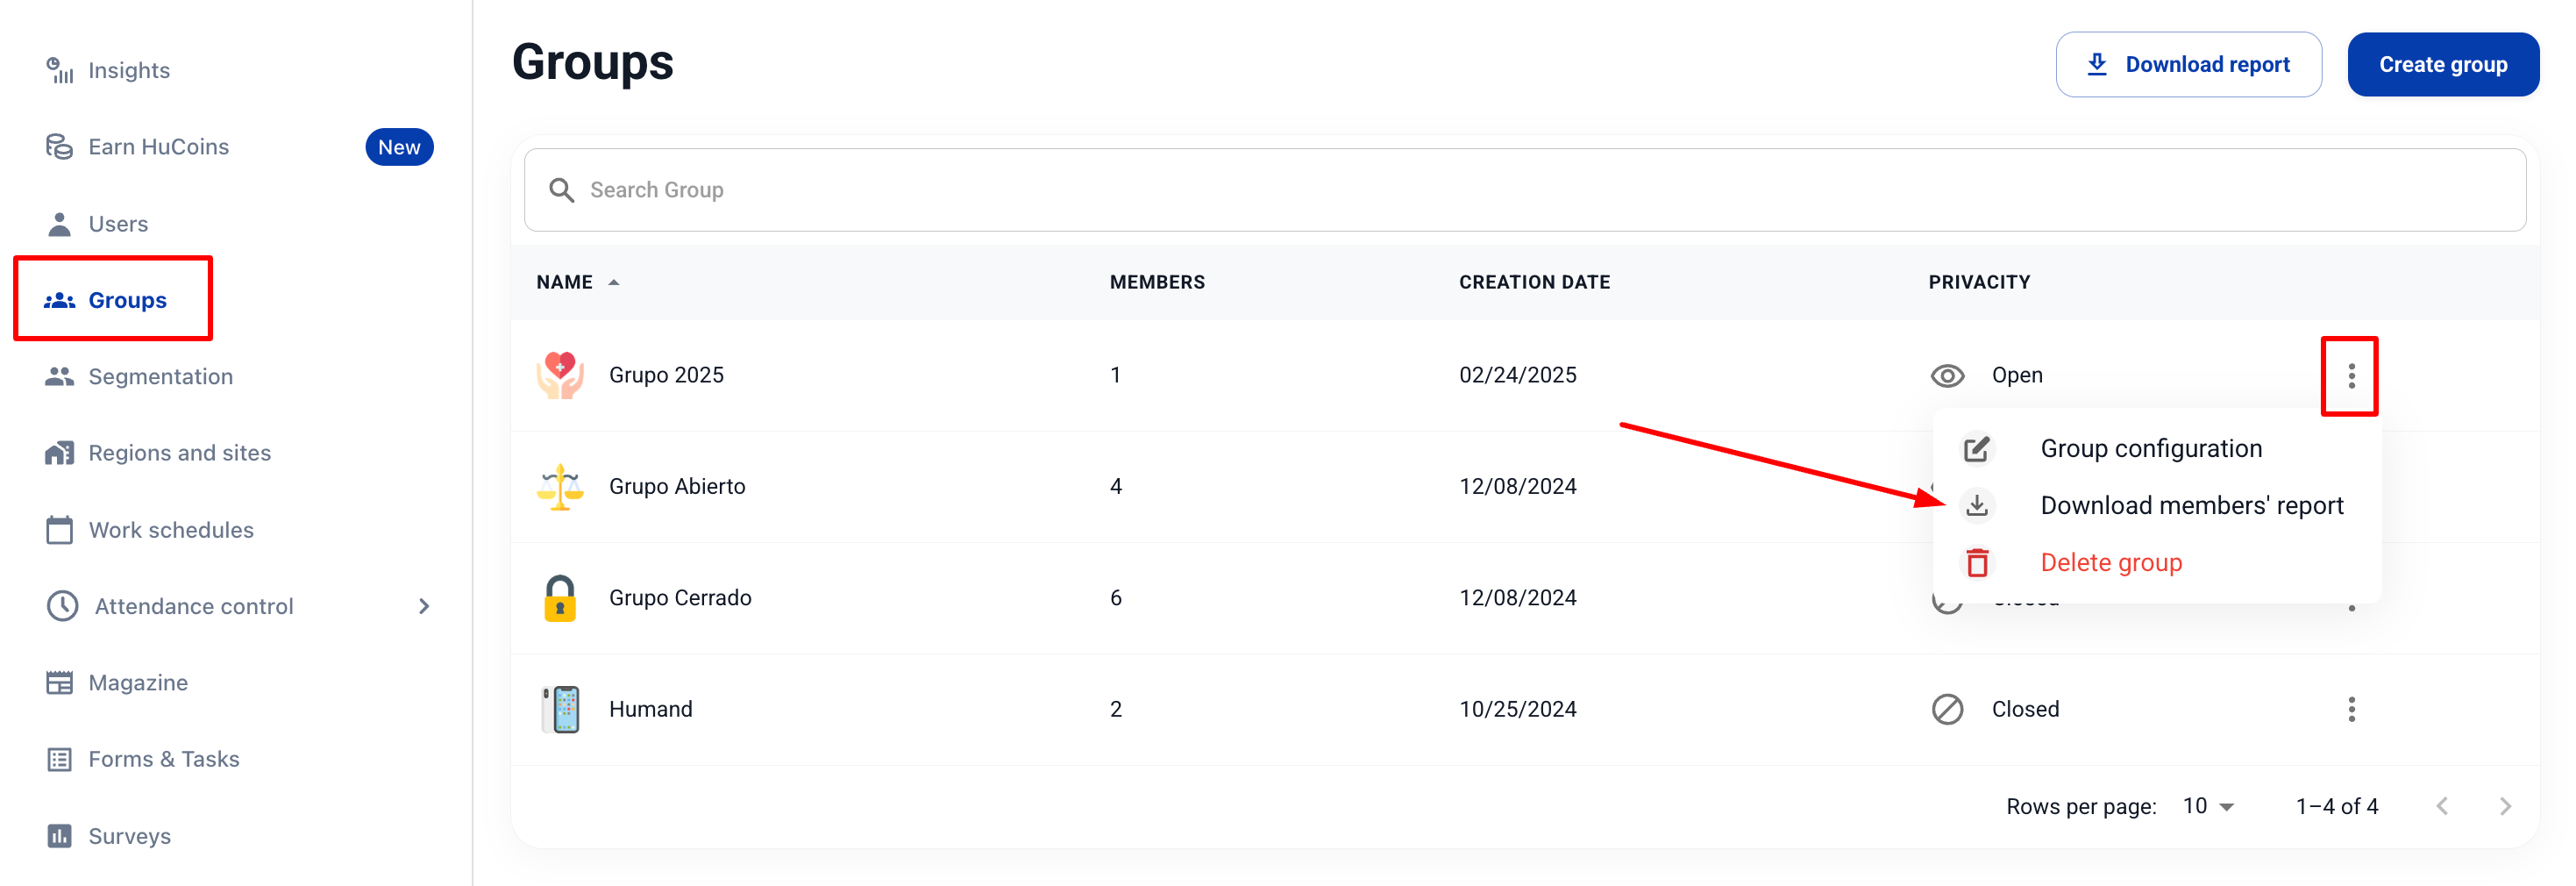
Task: Click the Download report button
Action: 2188,64
